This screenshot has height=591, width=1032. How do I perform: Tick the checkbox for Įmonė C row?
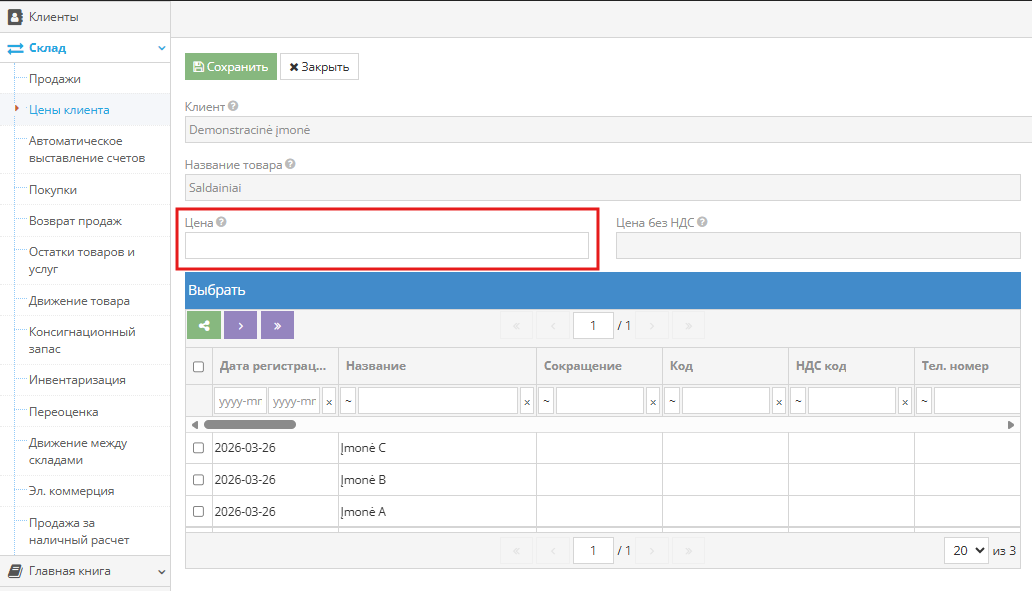[x=198, y=448]
